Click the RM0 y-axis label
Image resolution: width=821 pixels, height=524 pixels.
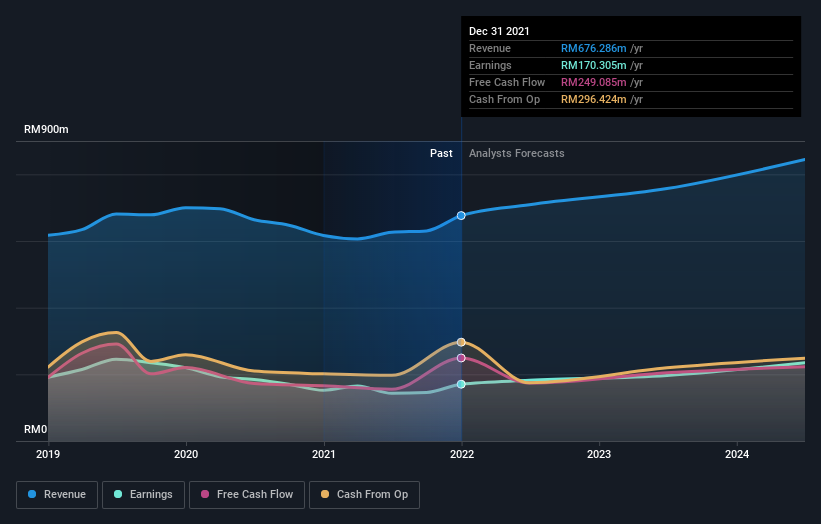[36, 429]
